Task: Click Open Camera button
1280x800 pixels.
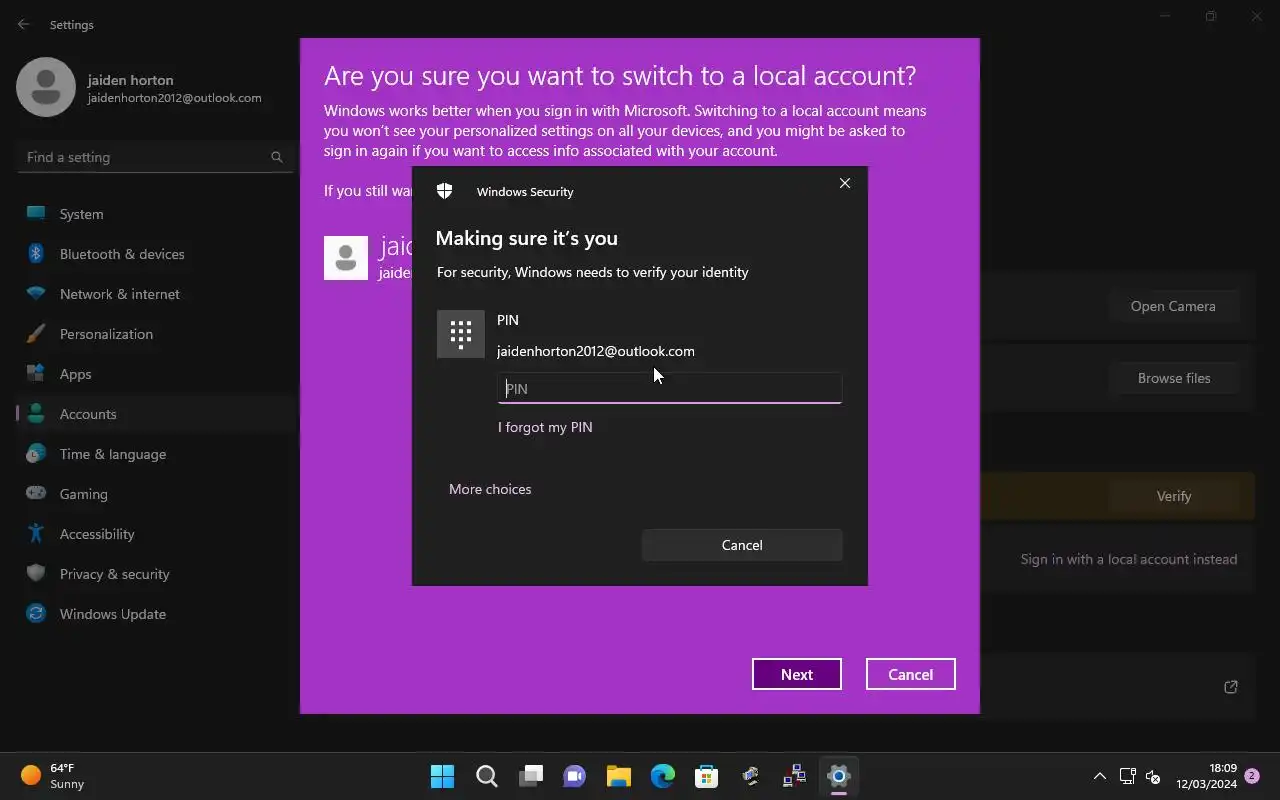Action: tap(1173, 306)
